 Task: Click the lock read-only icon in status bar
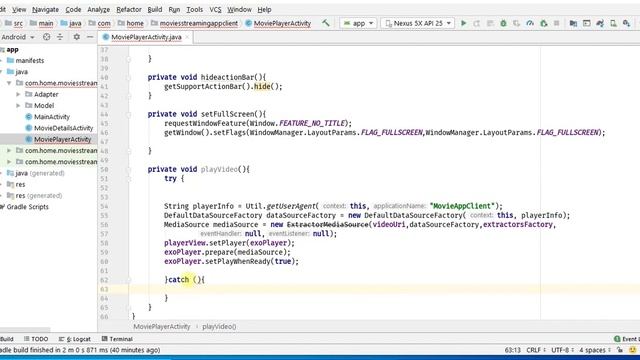pos(620,350)
